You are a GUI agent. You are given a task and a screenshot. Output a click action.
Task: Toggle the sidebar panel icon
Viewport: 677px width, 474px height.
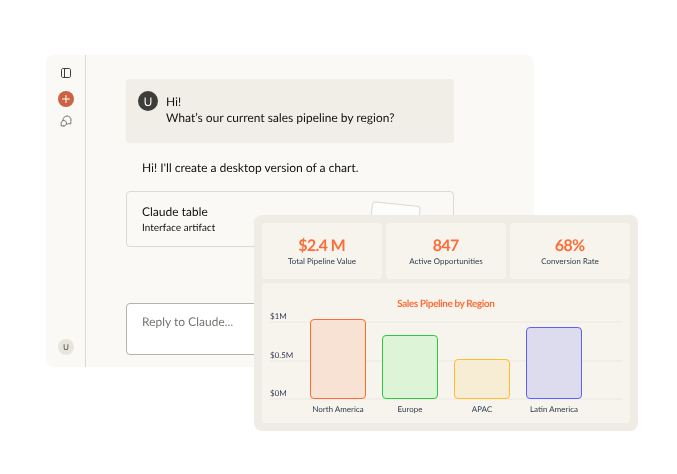point(66,73)
